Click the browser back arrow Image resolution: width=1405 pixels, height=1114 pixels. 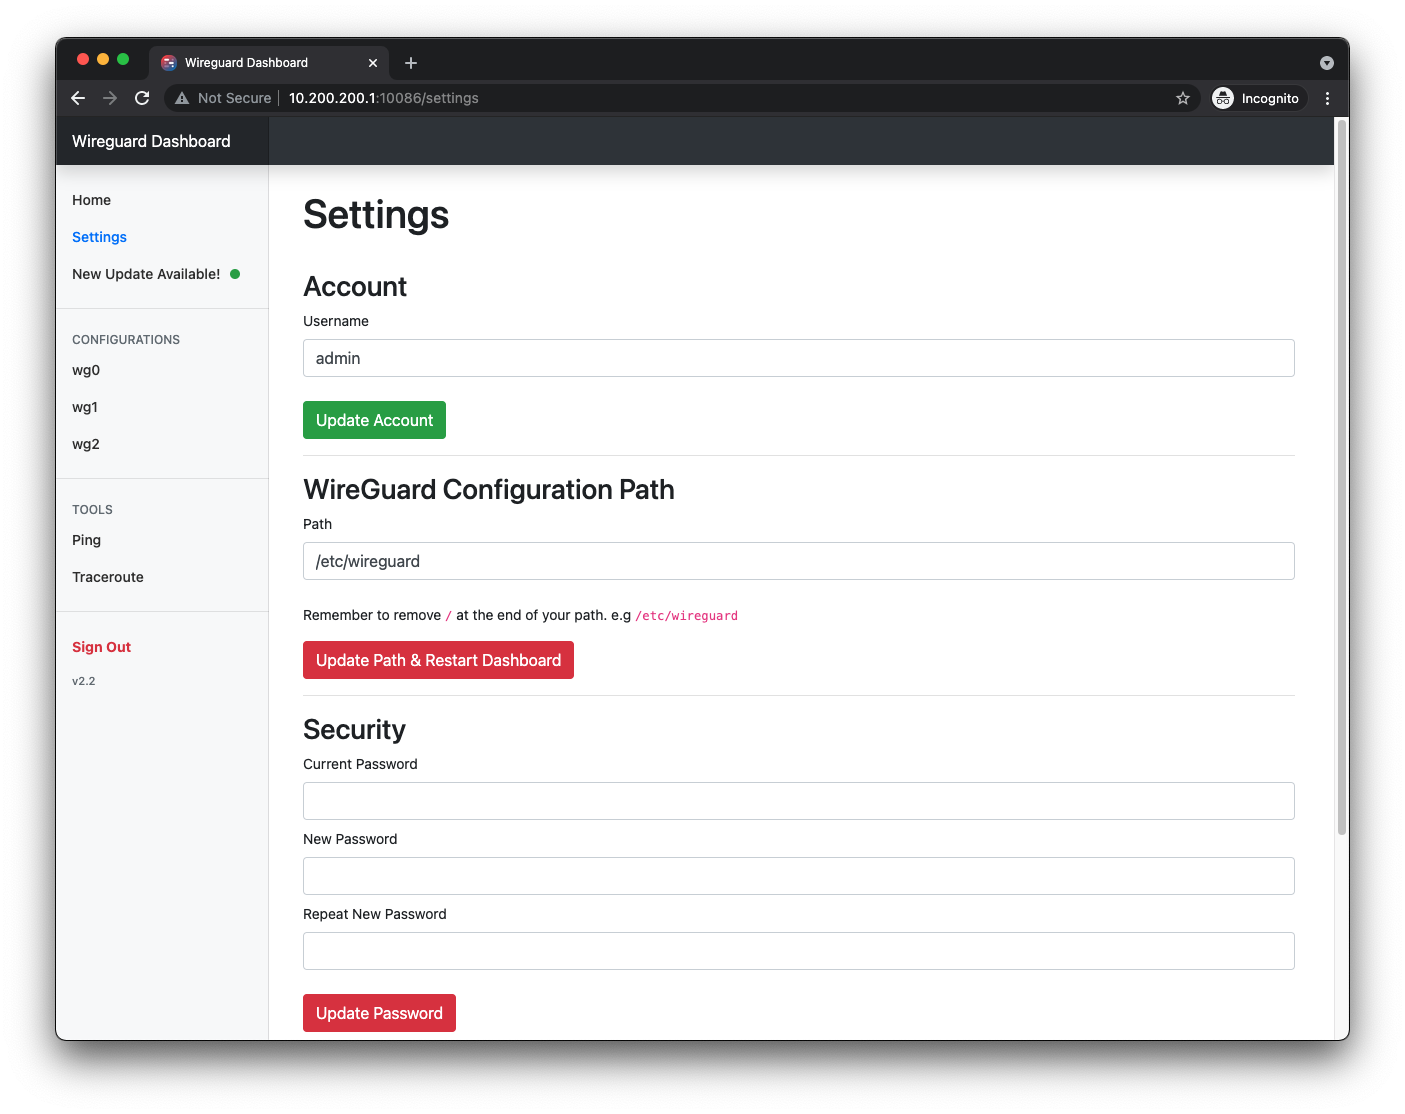pos(78,97)
